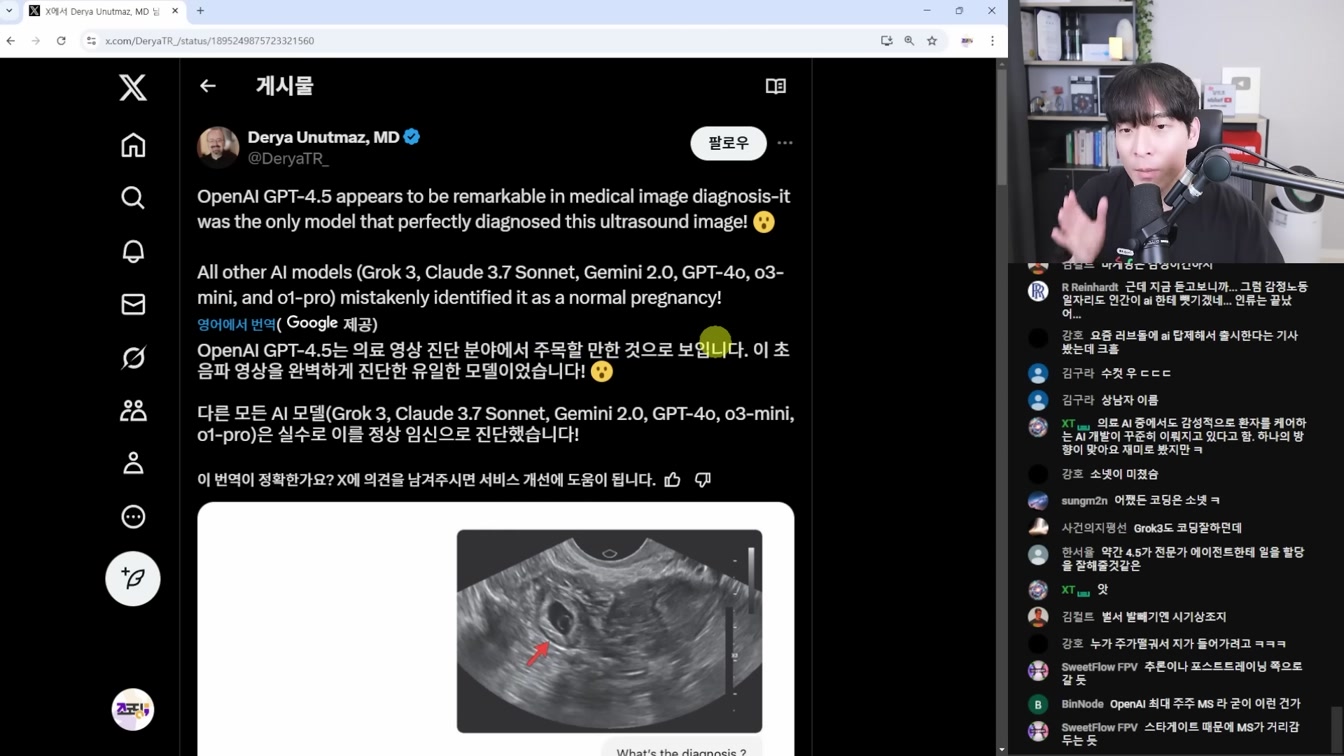Screen dimensions: 1344x756
Task: Open the Profile person icon
Action: 133,463
